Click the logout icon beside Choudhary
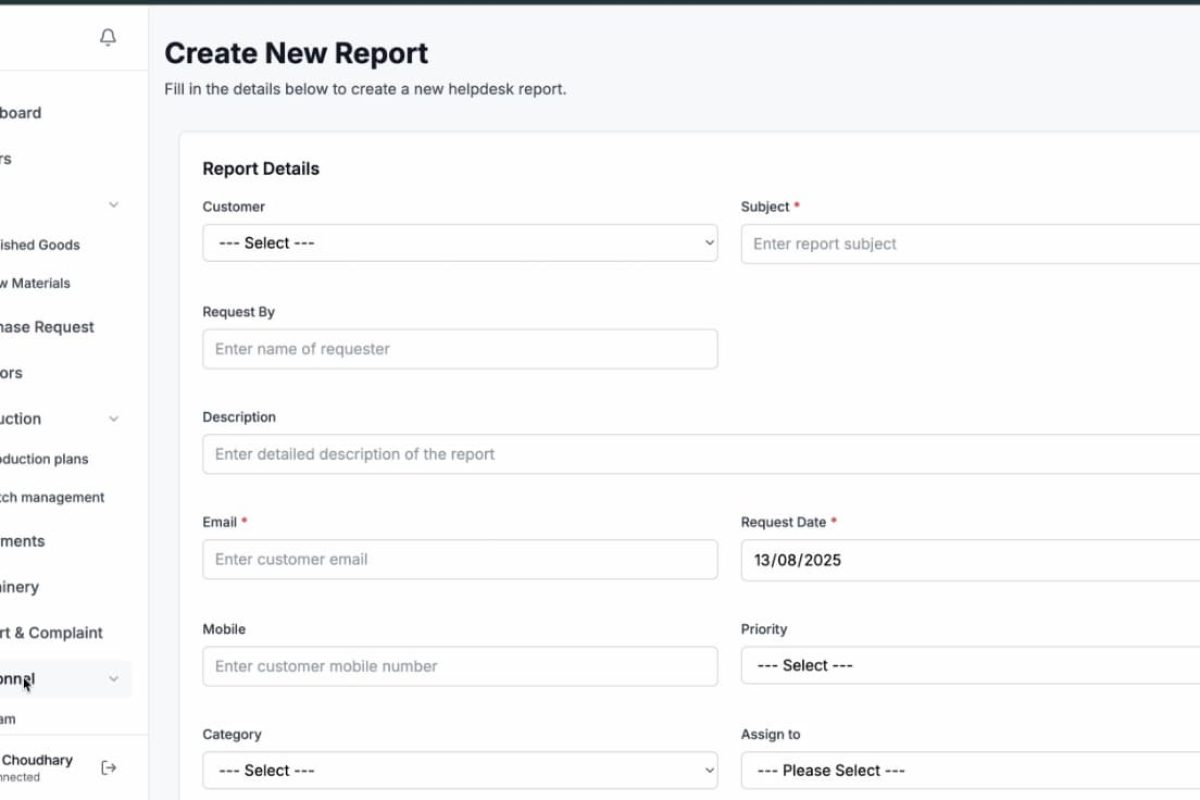 109,767
